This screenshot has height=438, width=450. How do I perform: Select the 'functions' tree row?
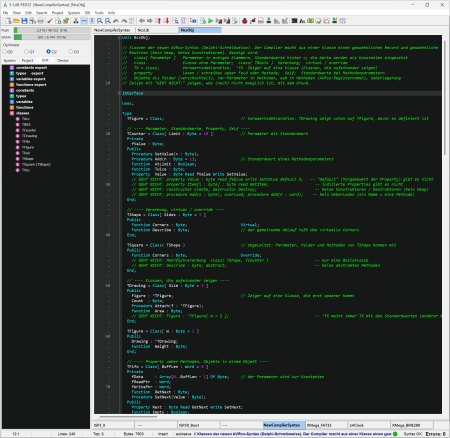point(25,107)
